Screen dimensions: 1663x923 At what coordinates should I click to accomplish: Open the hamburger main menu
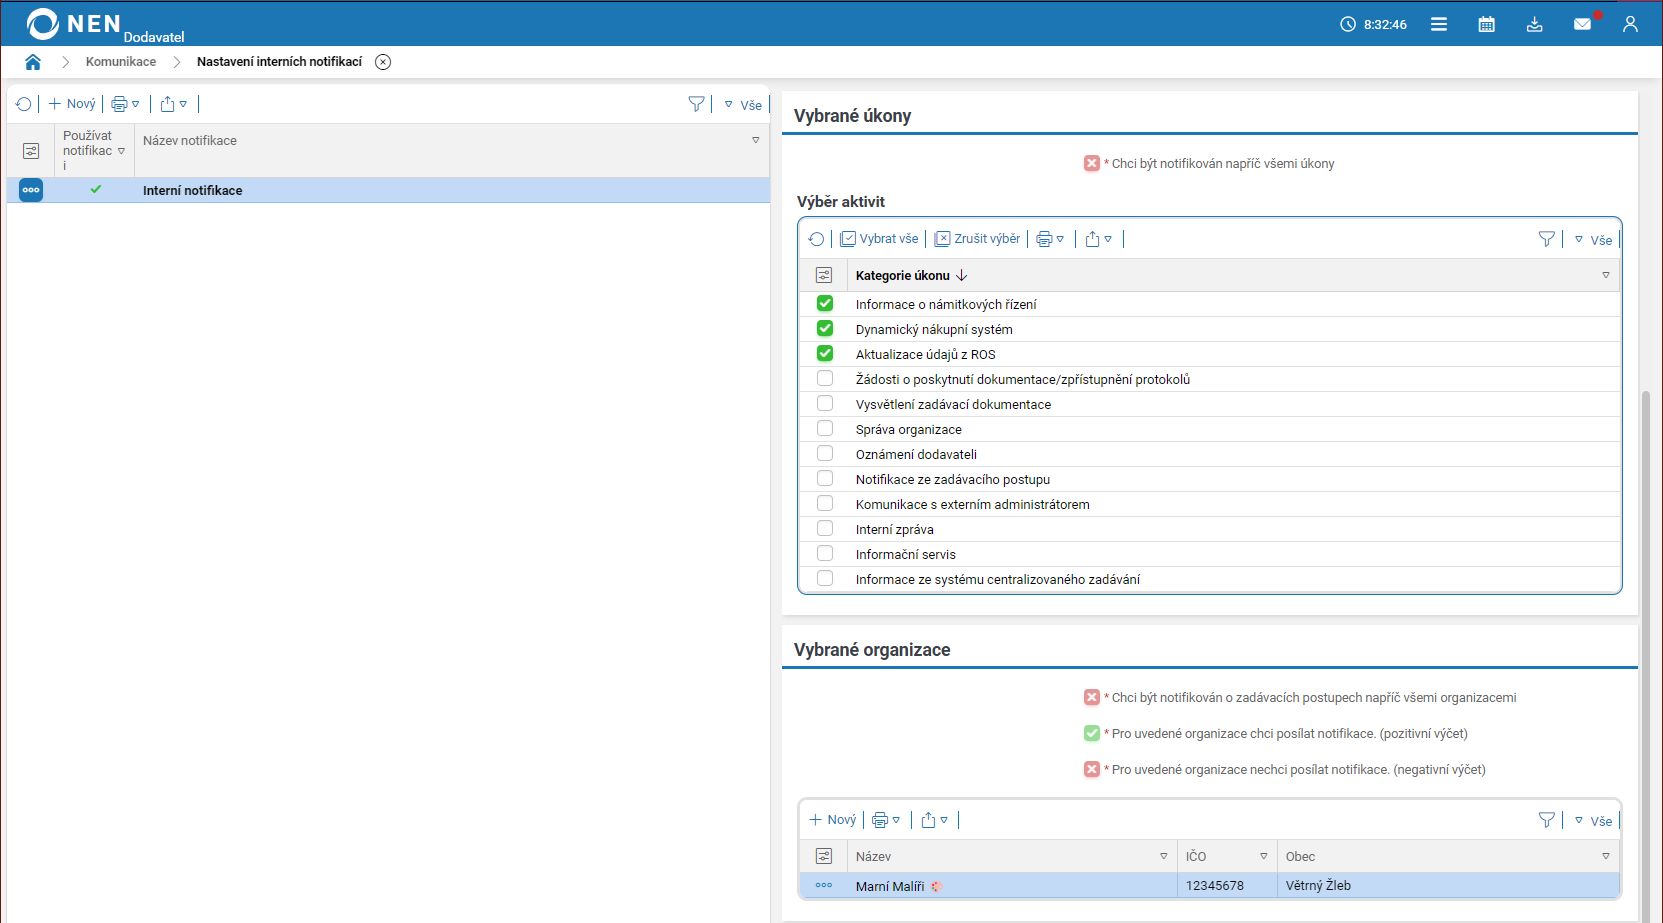tap(1438, 24)
